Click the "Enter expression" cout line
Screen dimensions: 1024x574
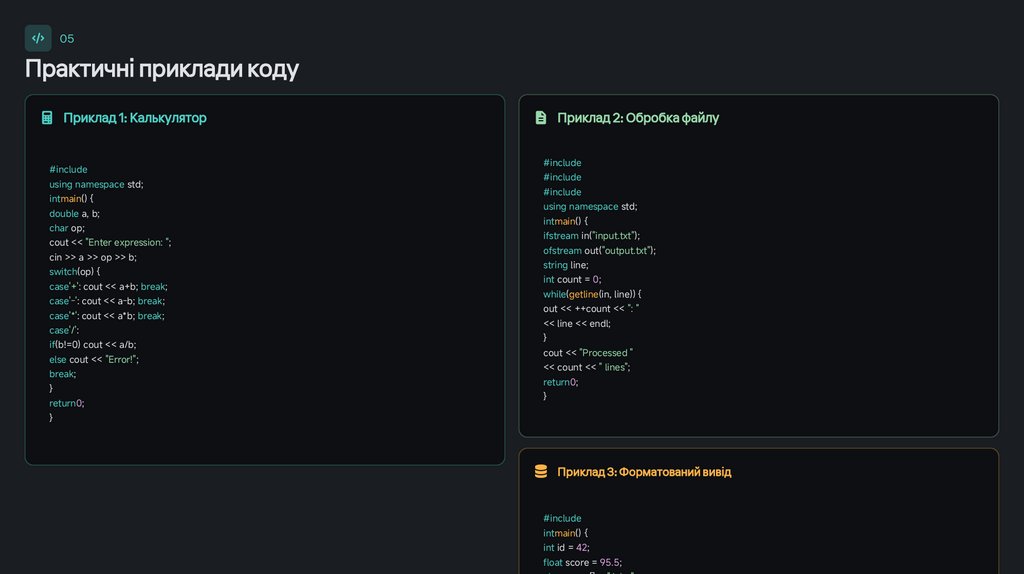click(111, 242)
